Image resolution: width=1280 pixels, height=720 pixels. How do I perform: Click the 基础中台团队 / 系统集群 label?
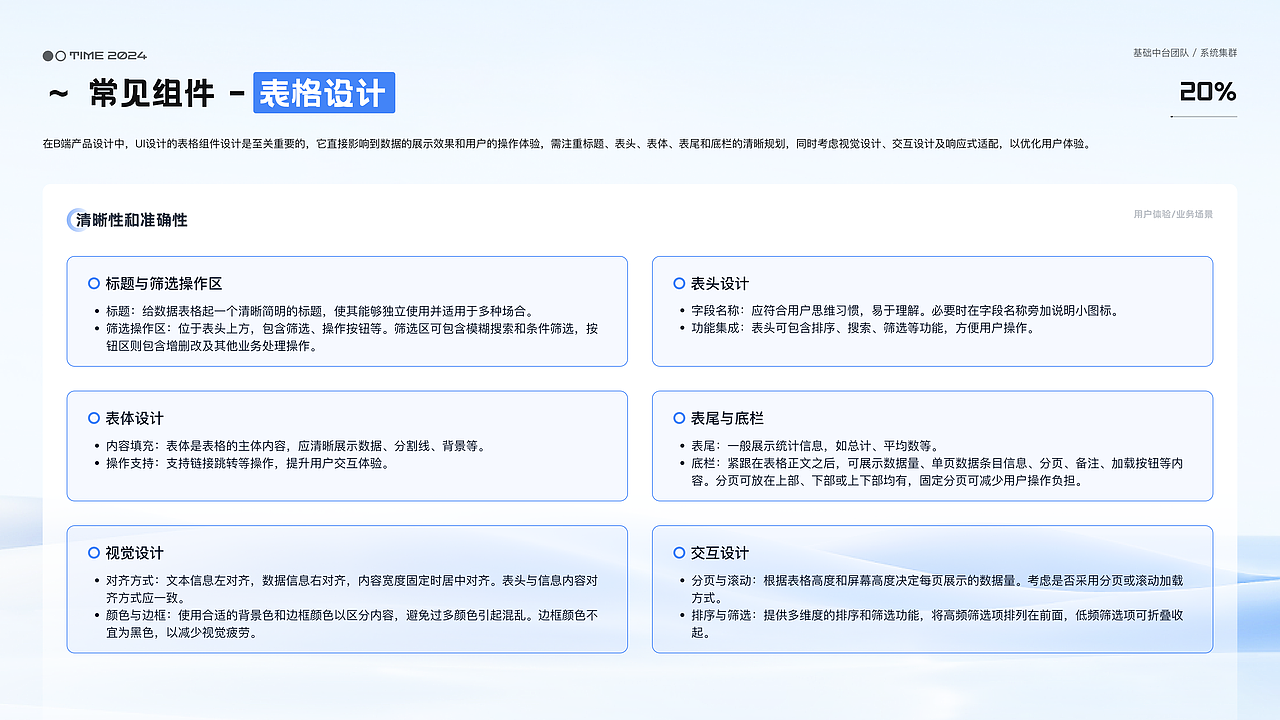pyautogui.click(x=1185, y=53)
